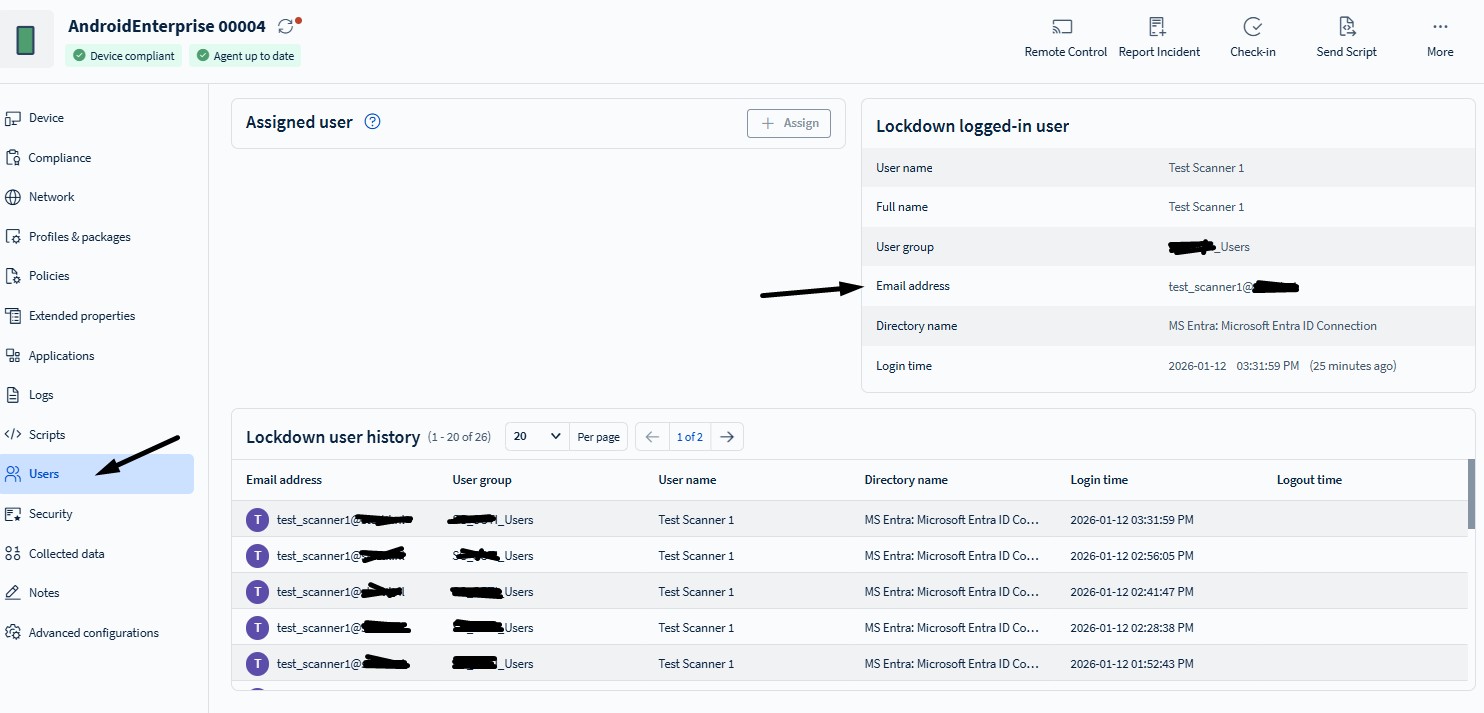Viewport: 1484px width, 713px height.
Task: Select the first test_scanner1 history row avatar
Action: coord(258,520)
